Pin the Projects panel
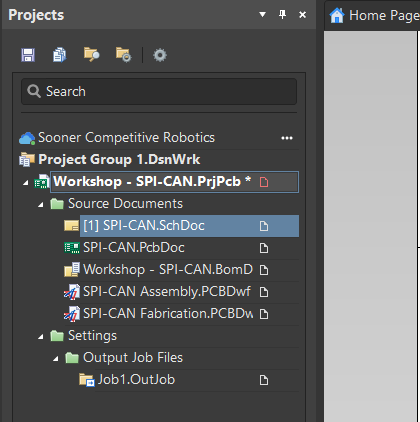The width and height of the screenshot is (420, 422). pyautogui.click(x=282, y=14)
